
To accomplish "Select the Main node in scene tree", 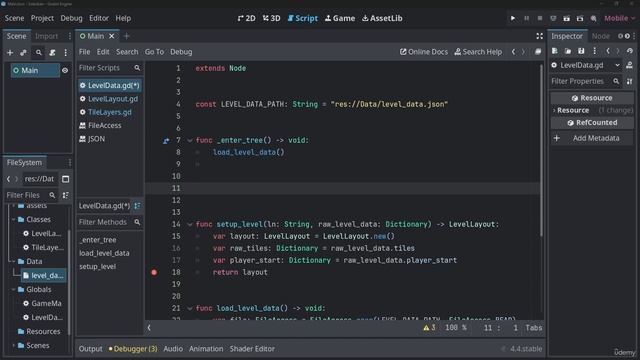I will 35,71.
